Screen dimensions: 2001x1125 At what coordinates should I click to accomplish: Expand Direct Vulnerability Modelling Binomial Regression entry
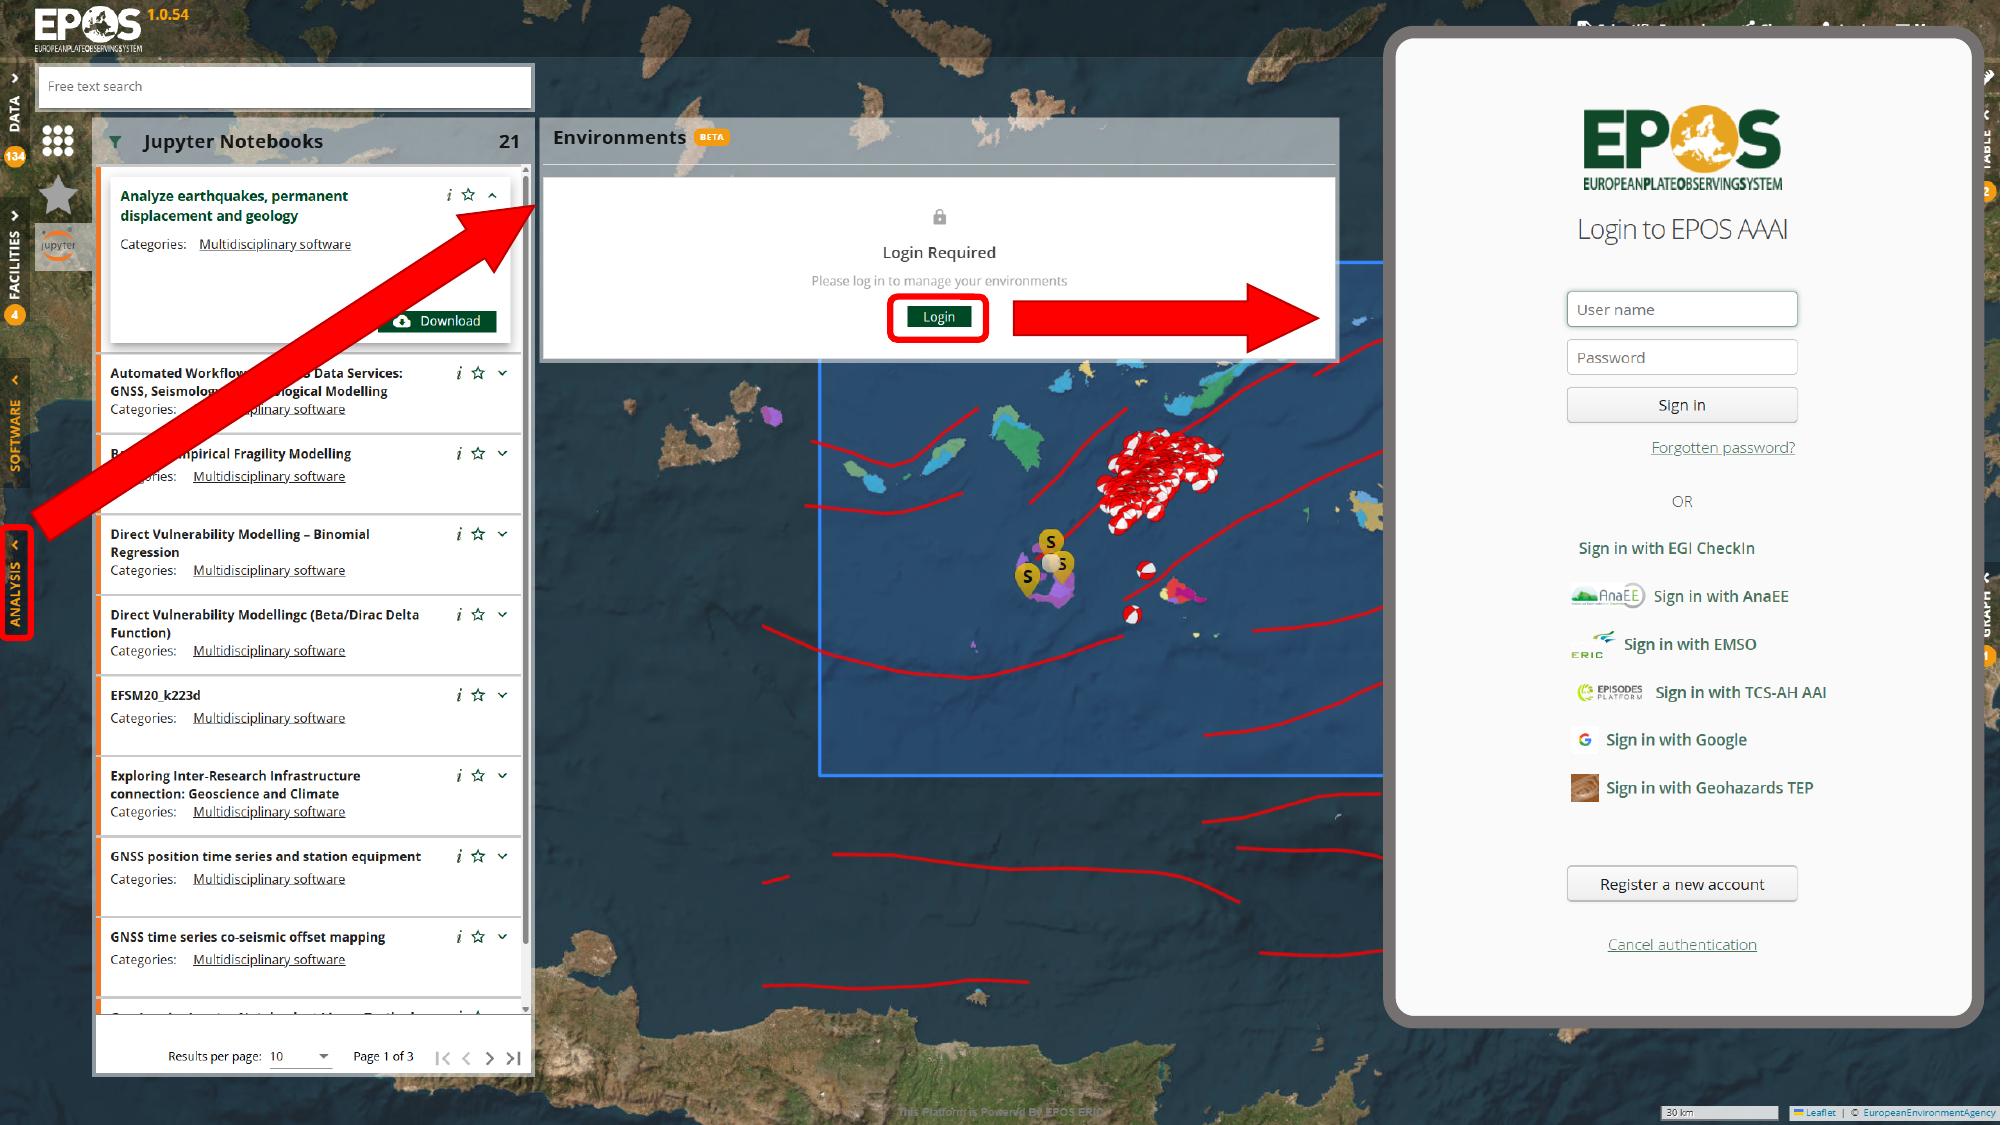click(502, 534)
